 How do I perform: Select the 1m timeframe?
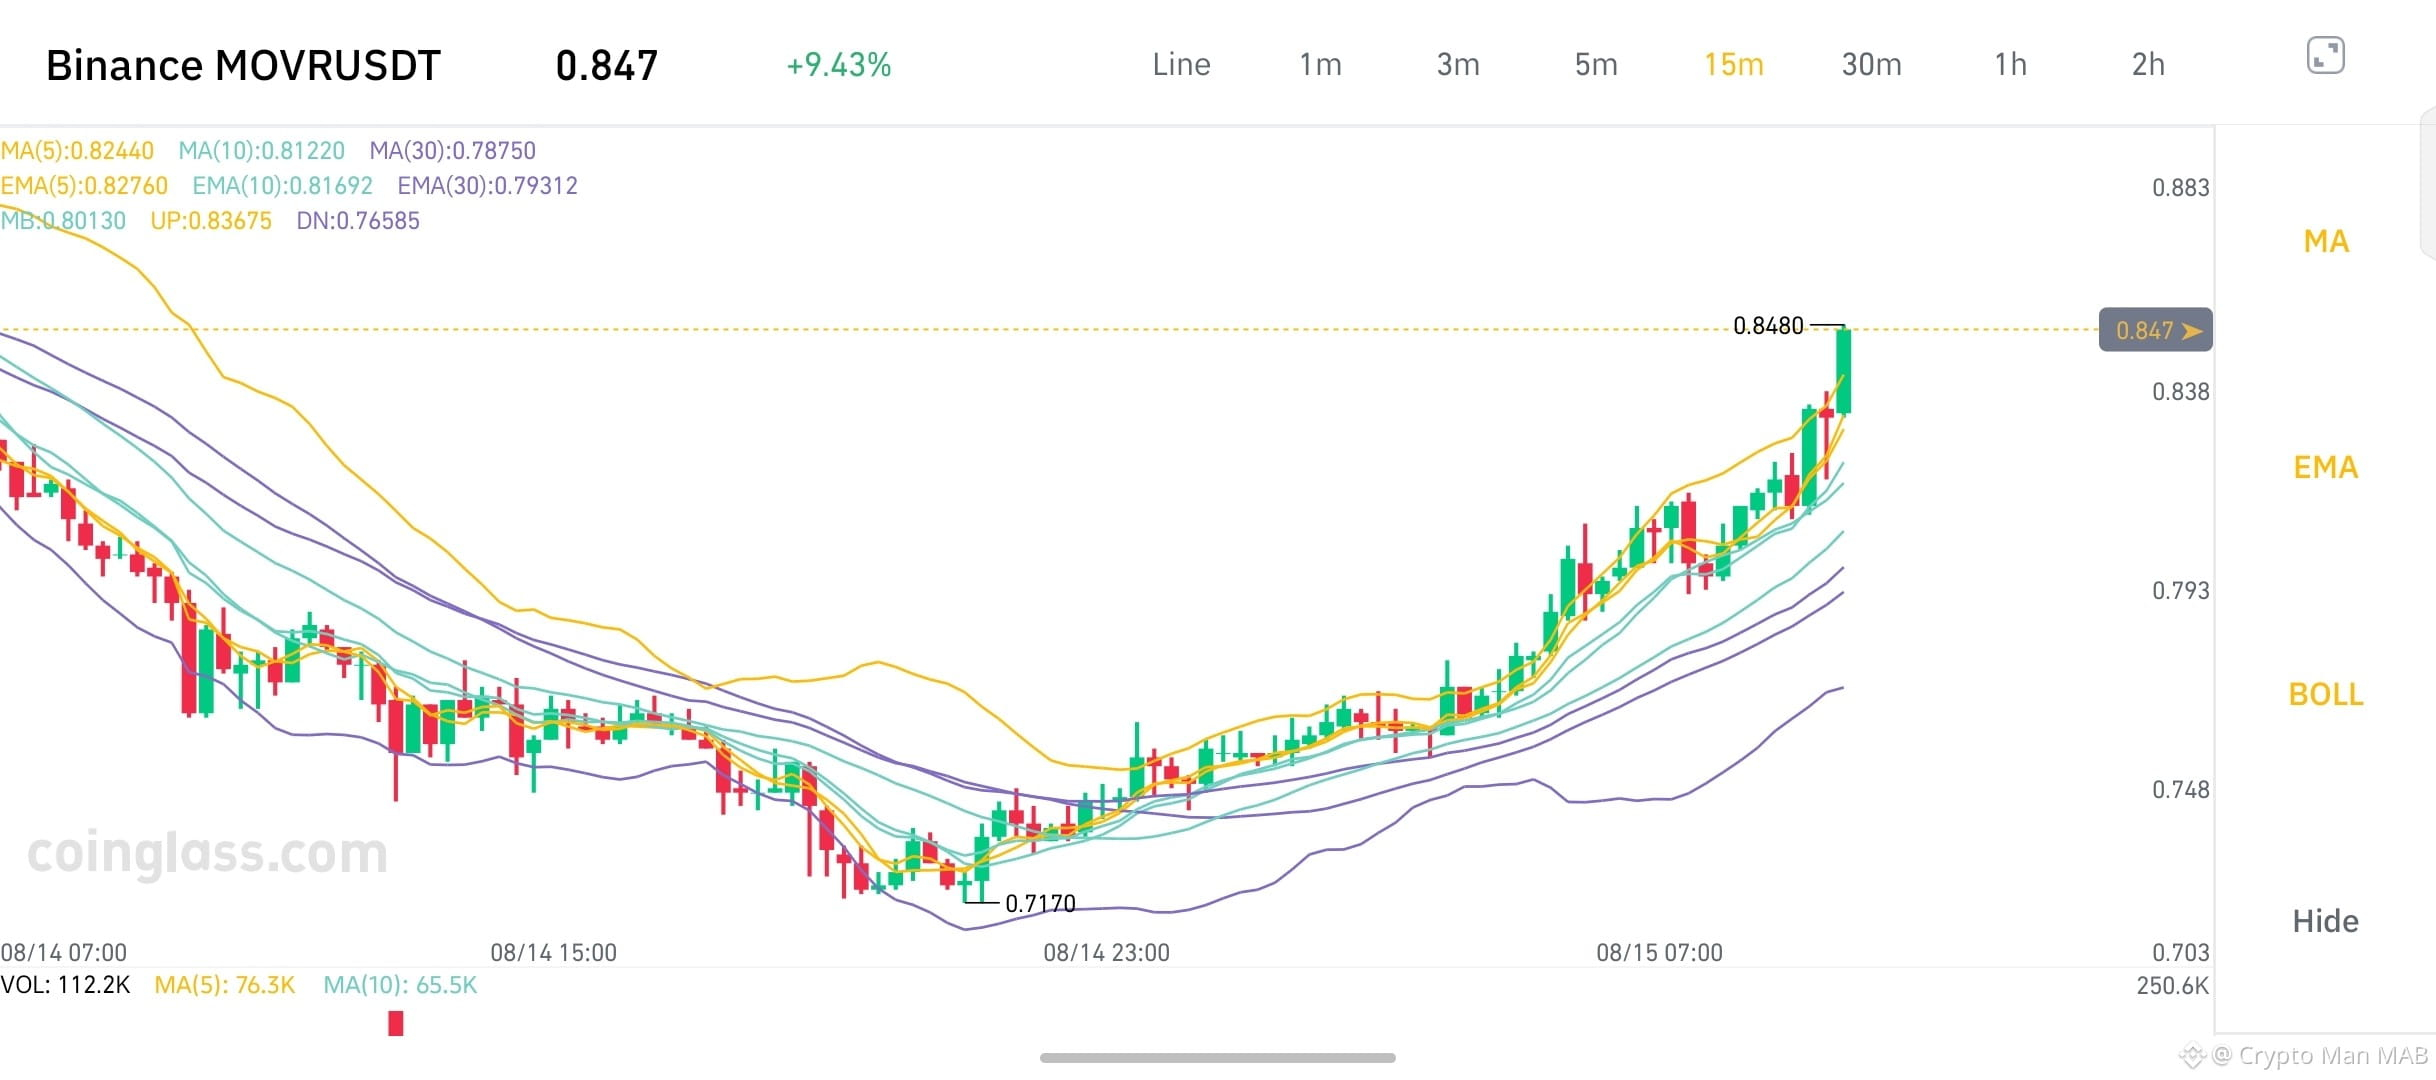(1320, 65)
